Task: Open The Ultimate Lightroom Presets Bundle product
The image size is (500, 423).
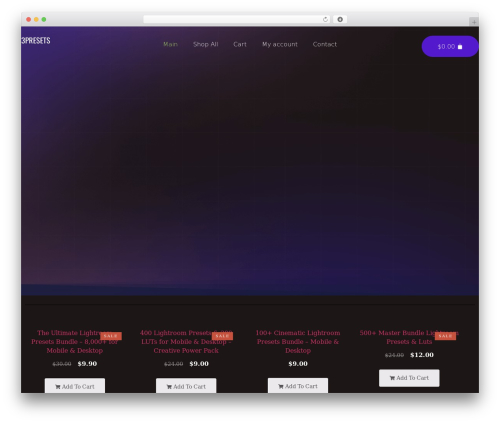Action: pyautogui.click(x=75, y=342)
